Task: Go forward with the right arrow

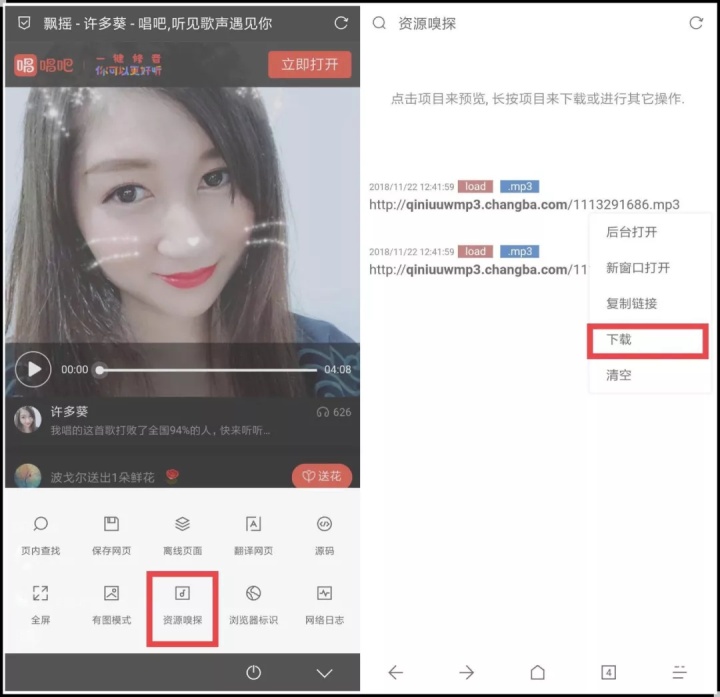Action: (x=466, y=673)
